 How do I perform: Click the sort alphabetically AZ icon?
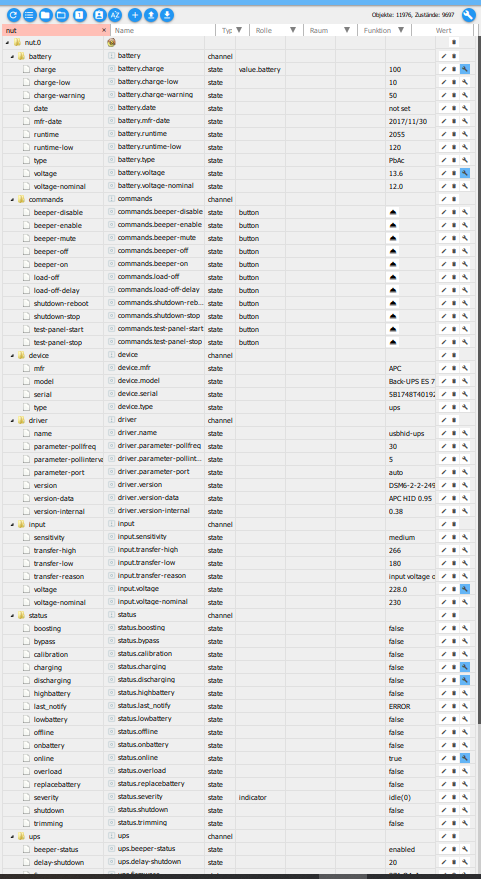[x=115, y=15]
